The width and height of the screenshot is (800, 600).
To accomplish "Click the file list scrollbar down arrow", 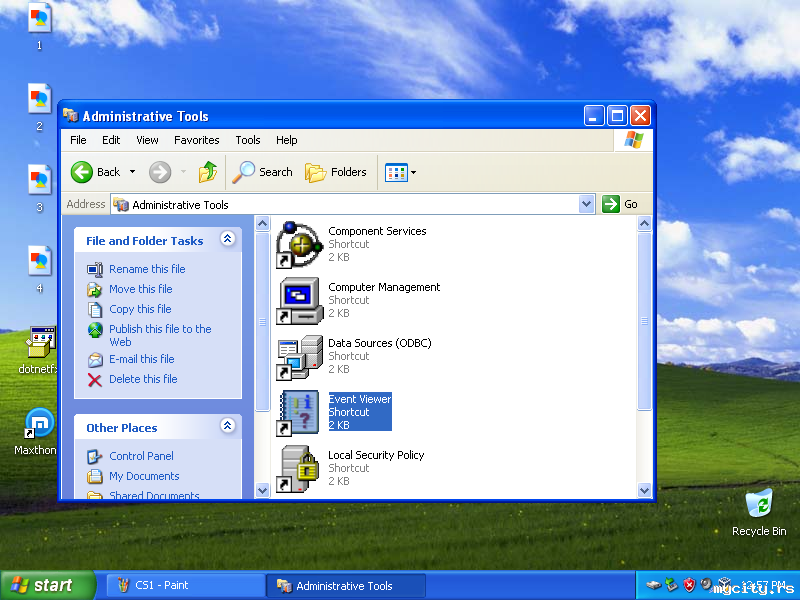I will click(x=644, y=490).
